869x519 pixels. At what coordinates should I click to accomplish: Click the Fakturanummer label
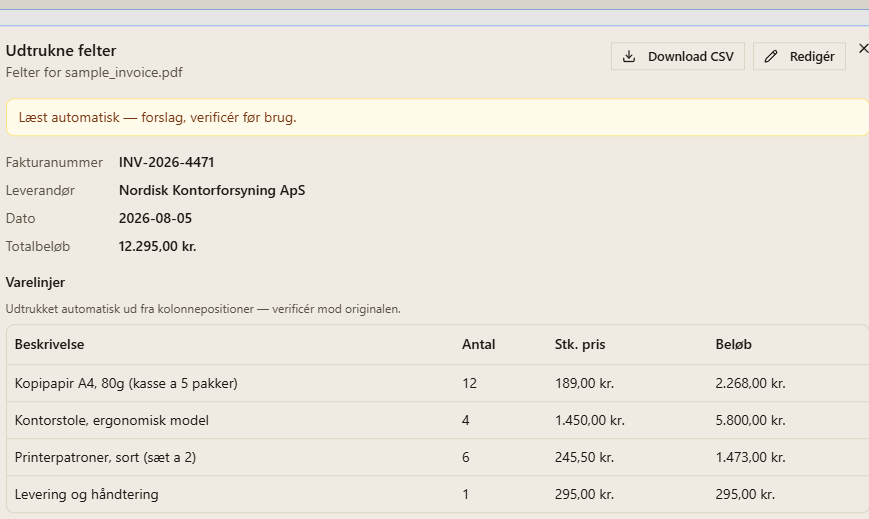tap(54, 162)
